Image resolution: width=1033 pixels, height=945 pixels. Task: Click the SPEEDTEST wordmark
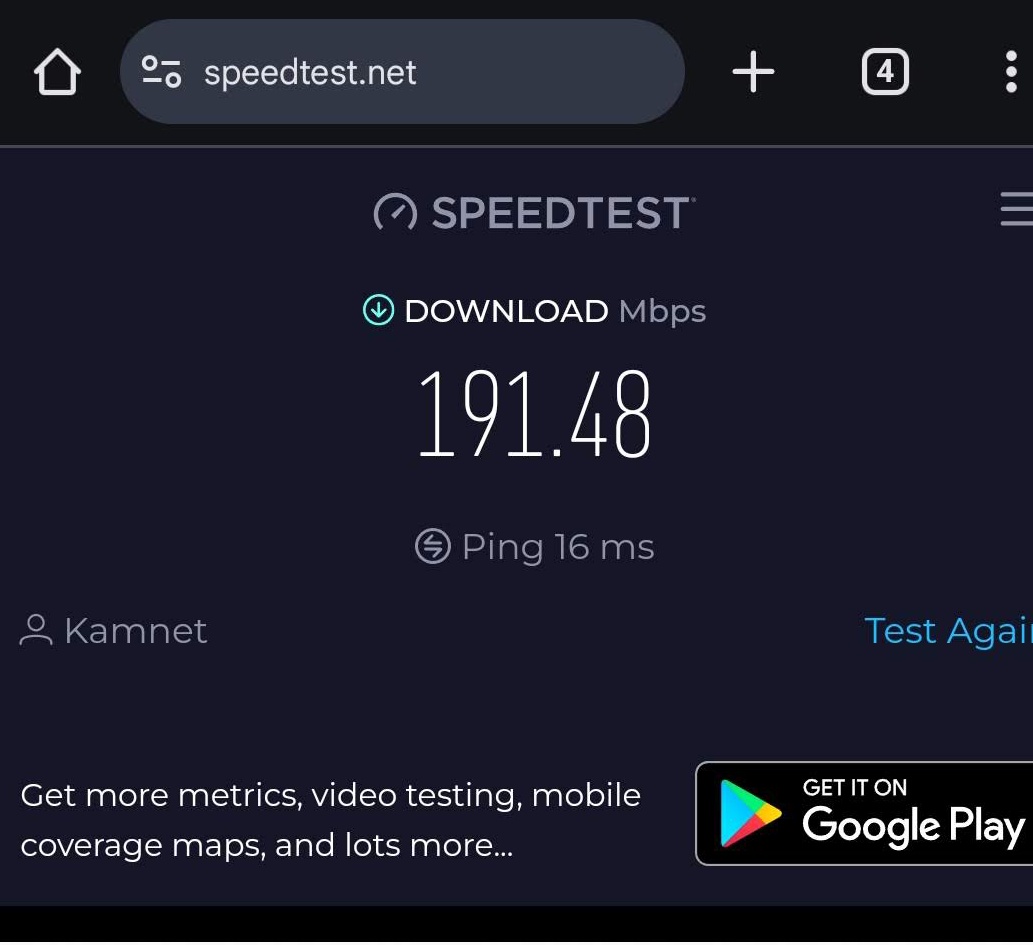point(563,213)
